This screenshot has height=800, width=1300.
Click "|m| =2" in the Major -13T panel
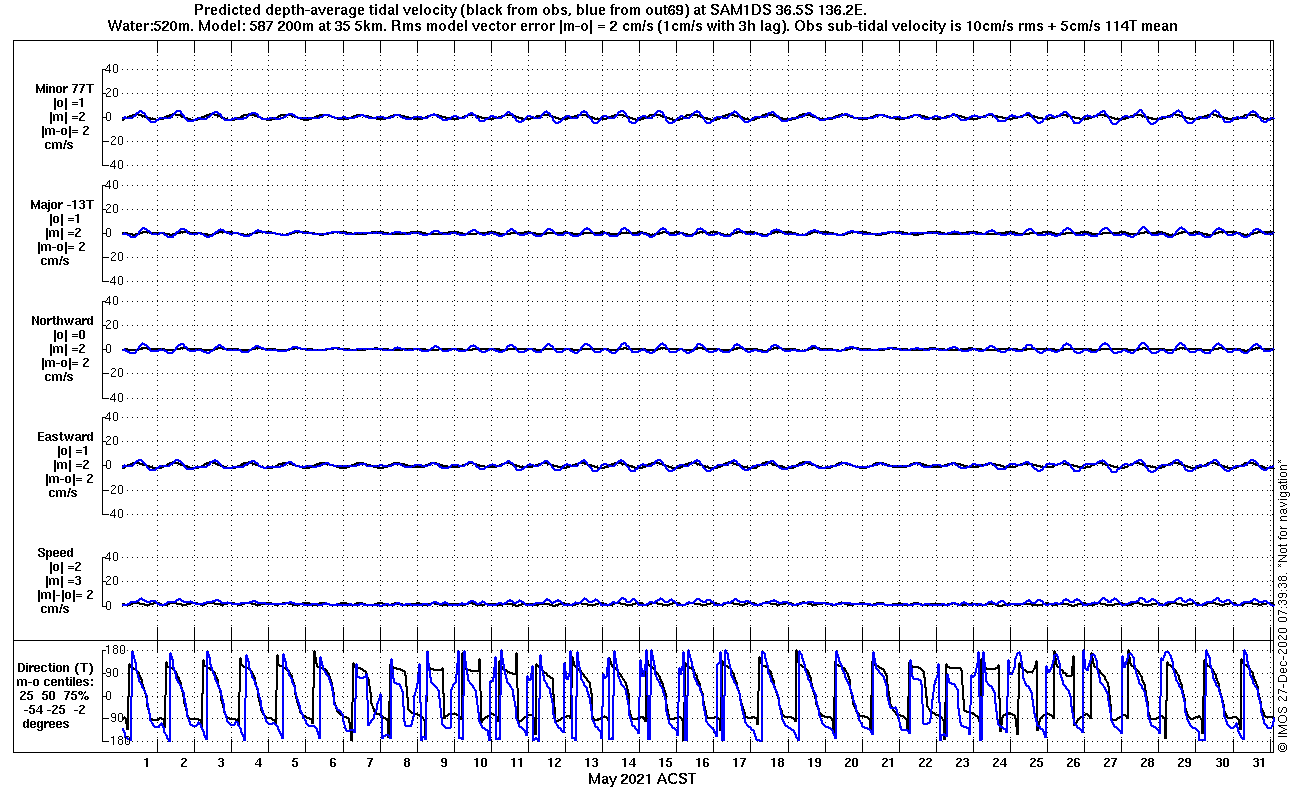(69, 233)
